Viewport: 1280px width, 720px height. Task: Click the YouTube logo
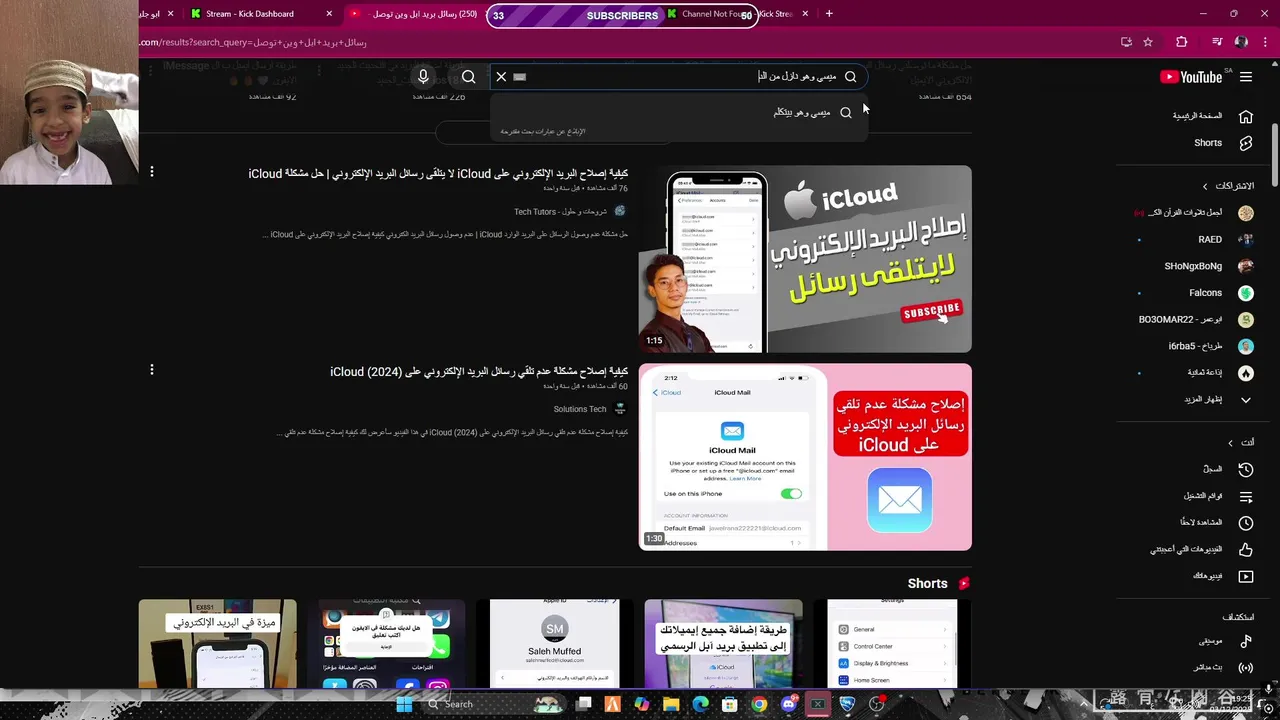(x=1191, y=77)
